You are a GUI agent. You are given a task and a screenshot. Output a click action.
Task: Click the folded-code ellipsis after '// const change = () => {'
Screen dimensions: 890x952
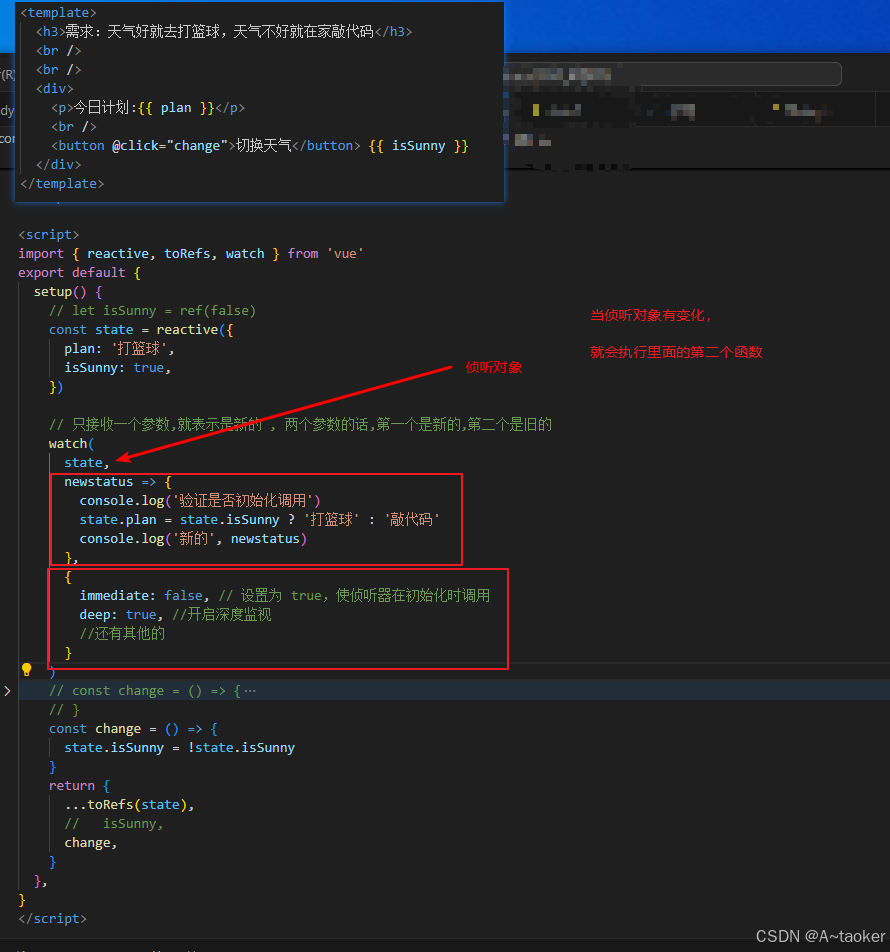tap(250, 691)
